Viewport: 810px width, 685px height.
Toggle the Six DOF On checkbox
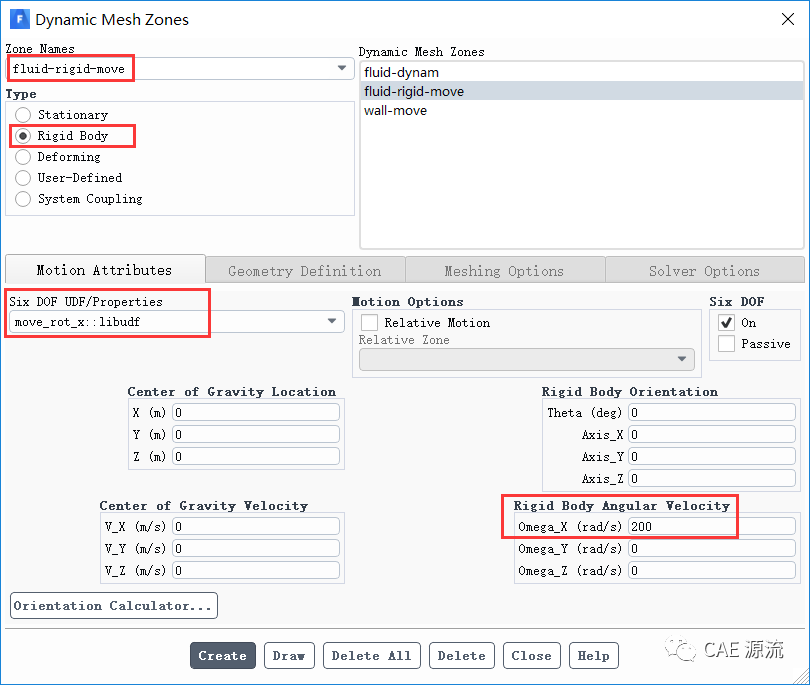tap(726, 323)
